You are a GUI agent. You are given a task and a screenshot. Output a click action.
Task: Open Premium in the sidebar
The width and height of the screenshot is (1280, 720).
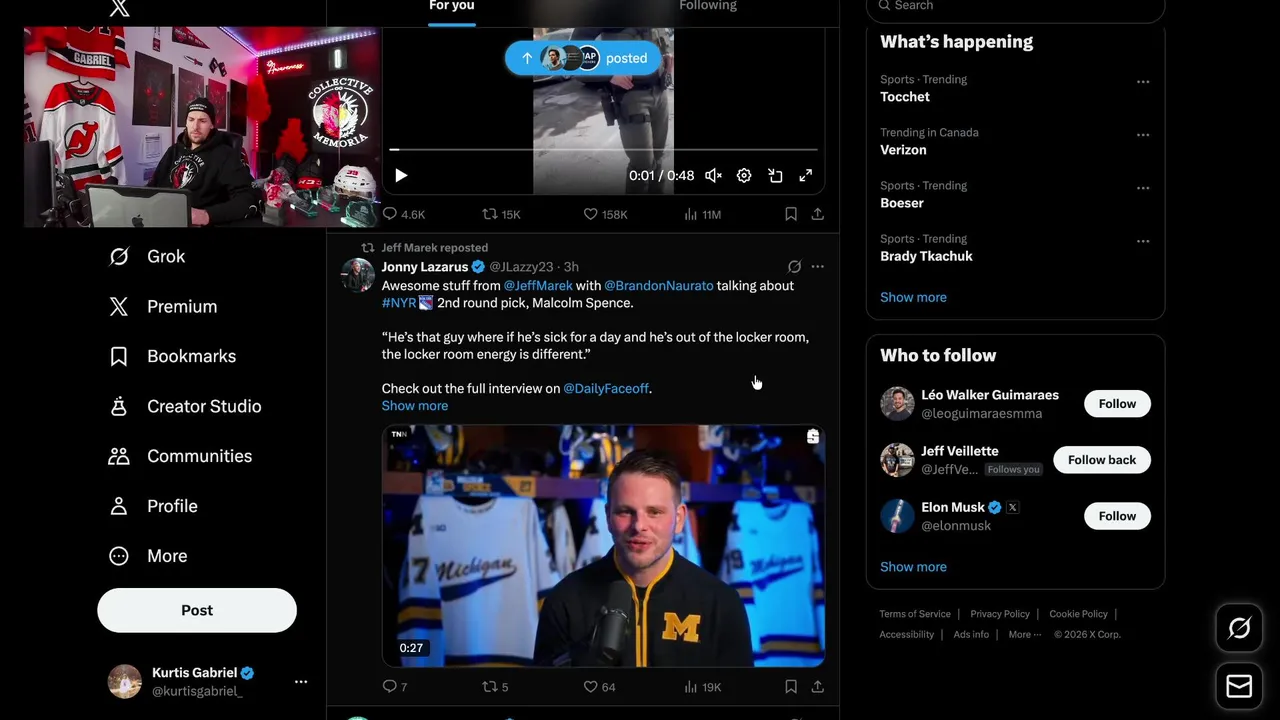point(163,306)
